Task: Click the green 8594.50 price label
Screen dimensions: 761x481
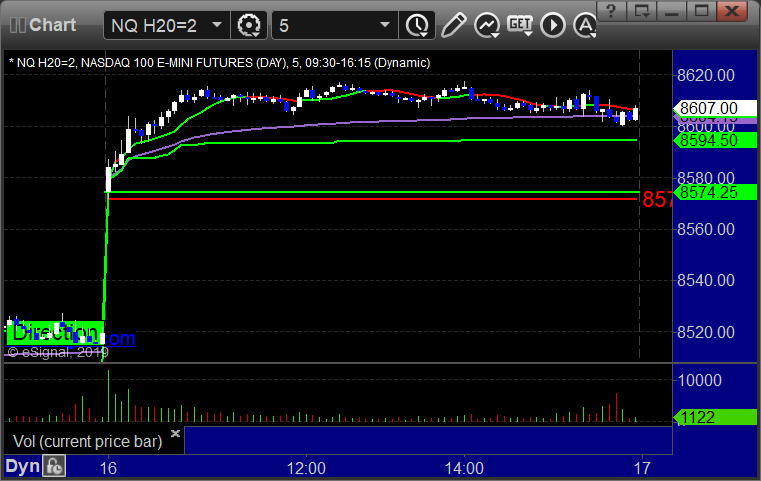Action: click(714, 140)
